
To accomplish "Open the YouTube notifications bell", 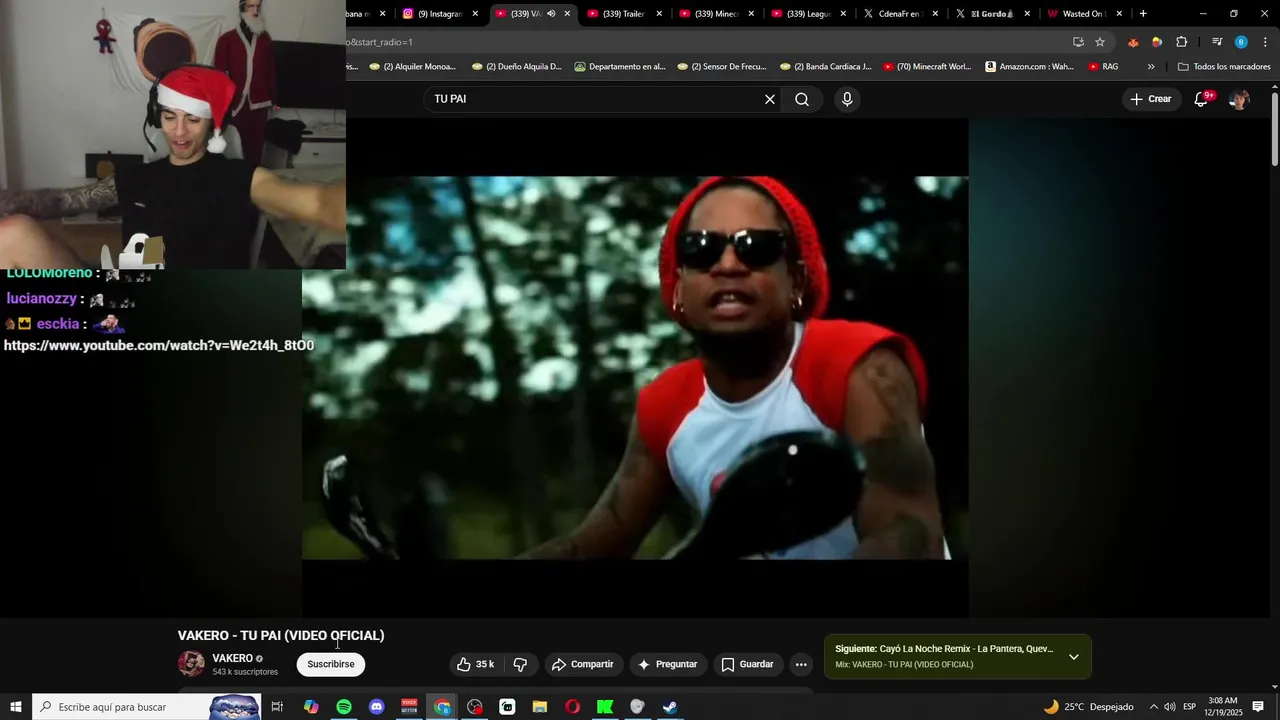I will click(1202, 99).
